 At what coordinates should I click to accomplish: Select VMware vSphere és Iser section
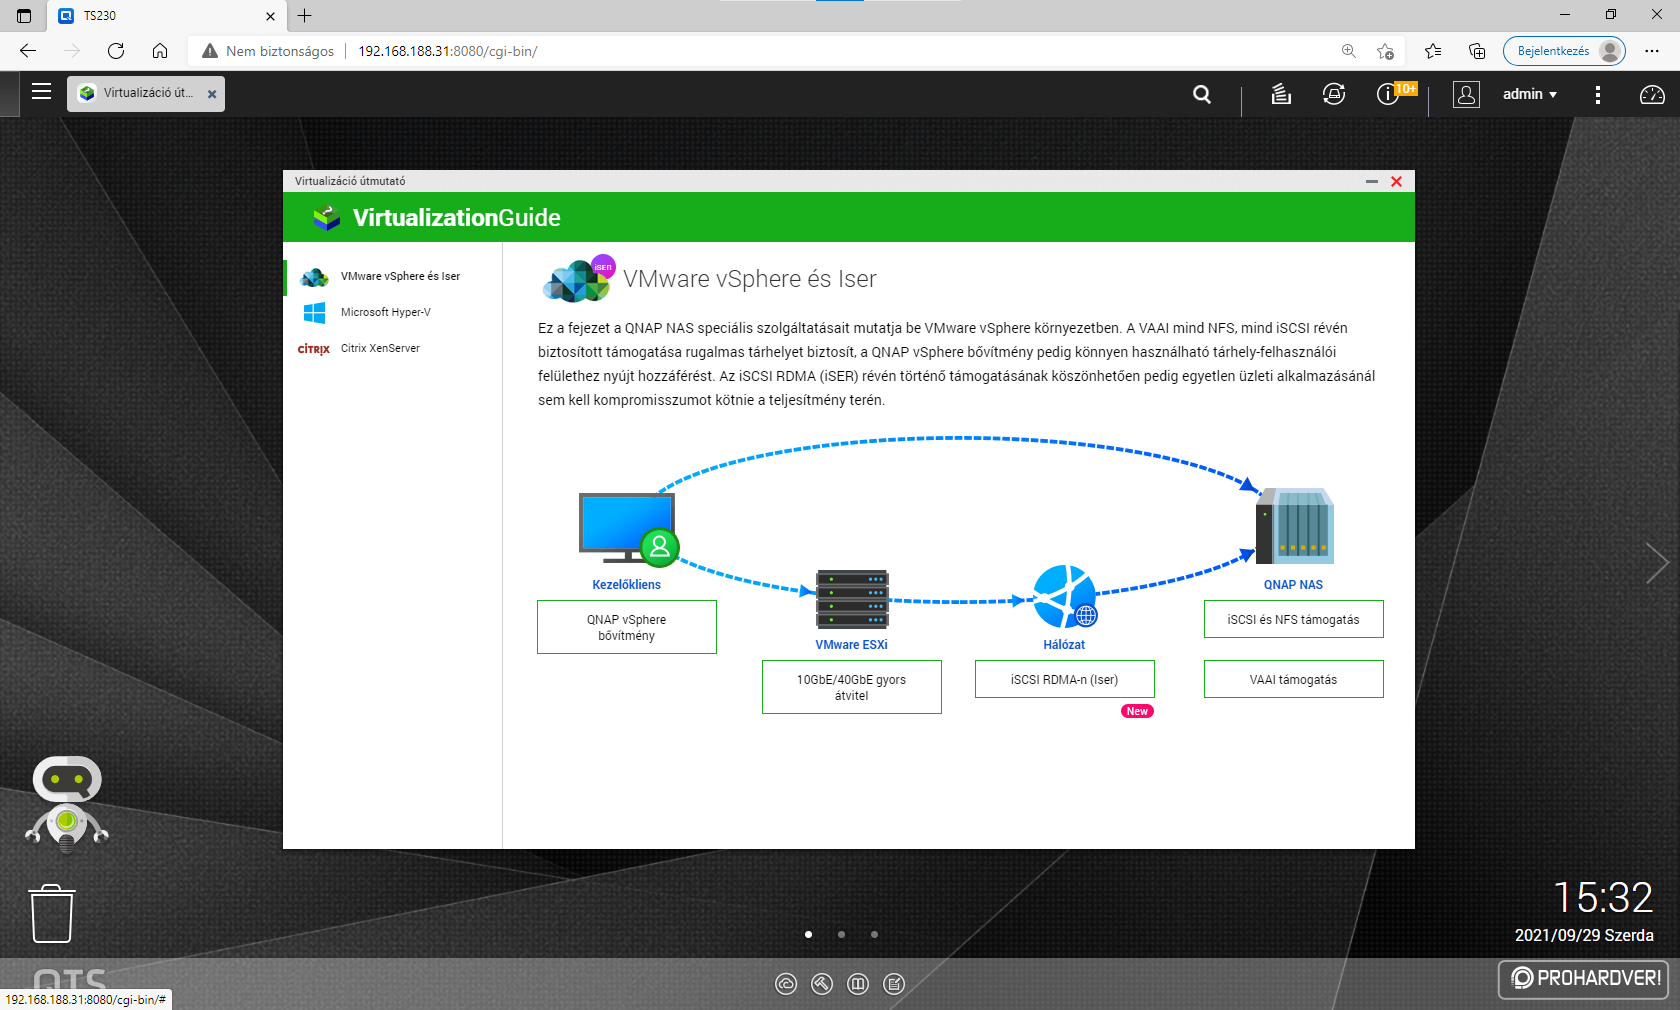(x=393, y=276)
